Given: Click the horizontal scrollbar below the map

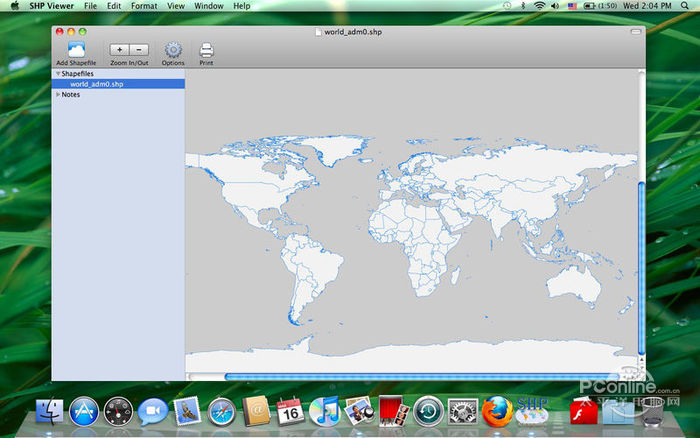Looking at the screenshot, I should tap(420, 376).
